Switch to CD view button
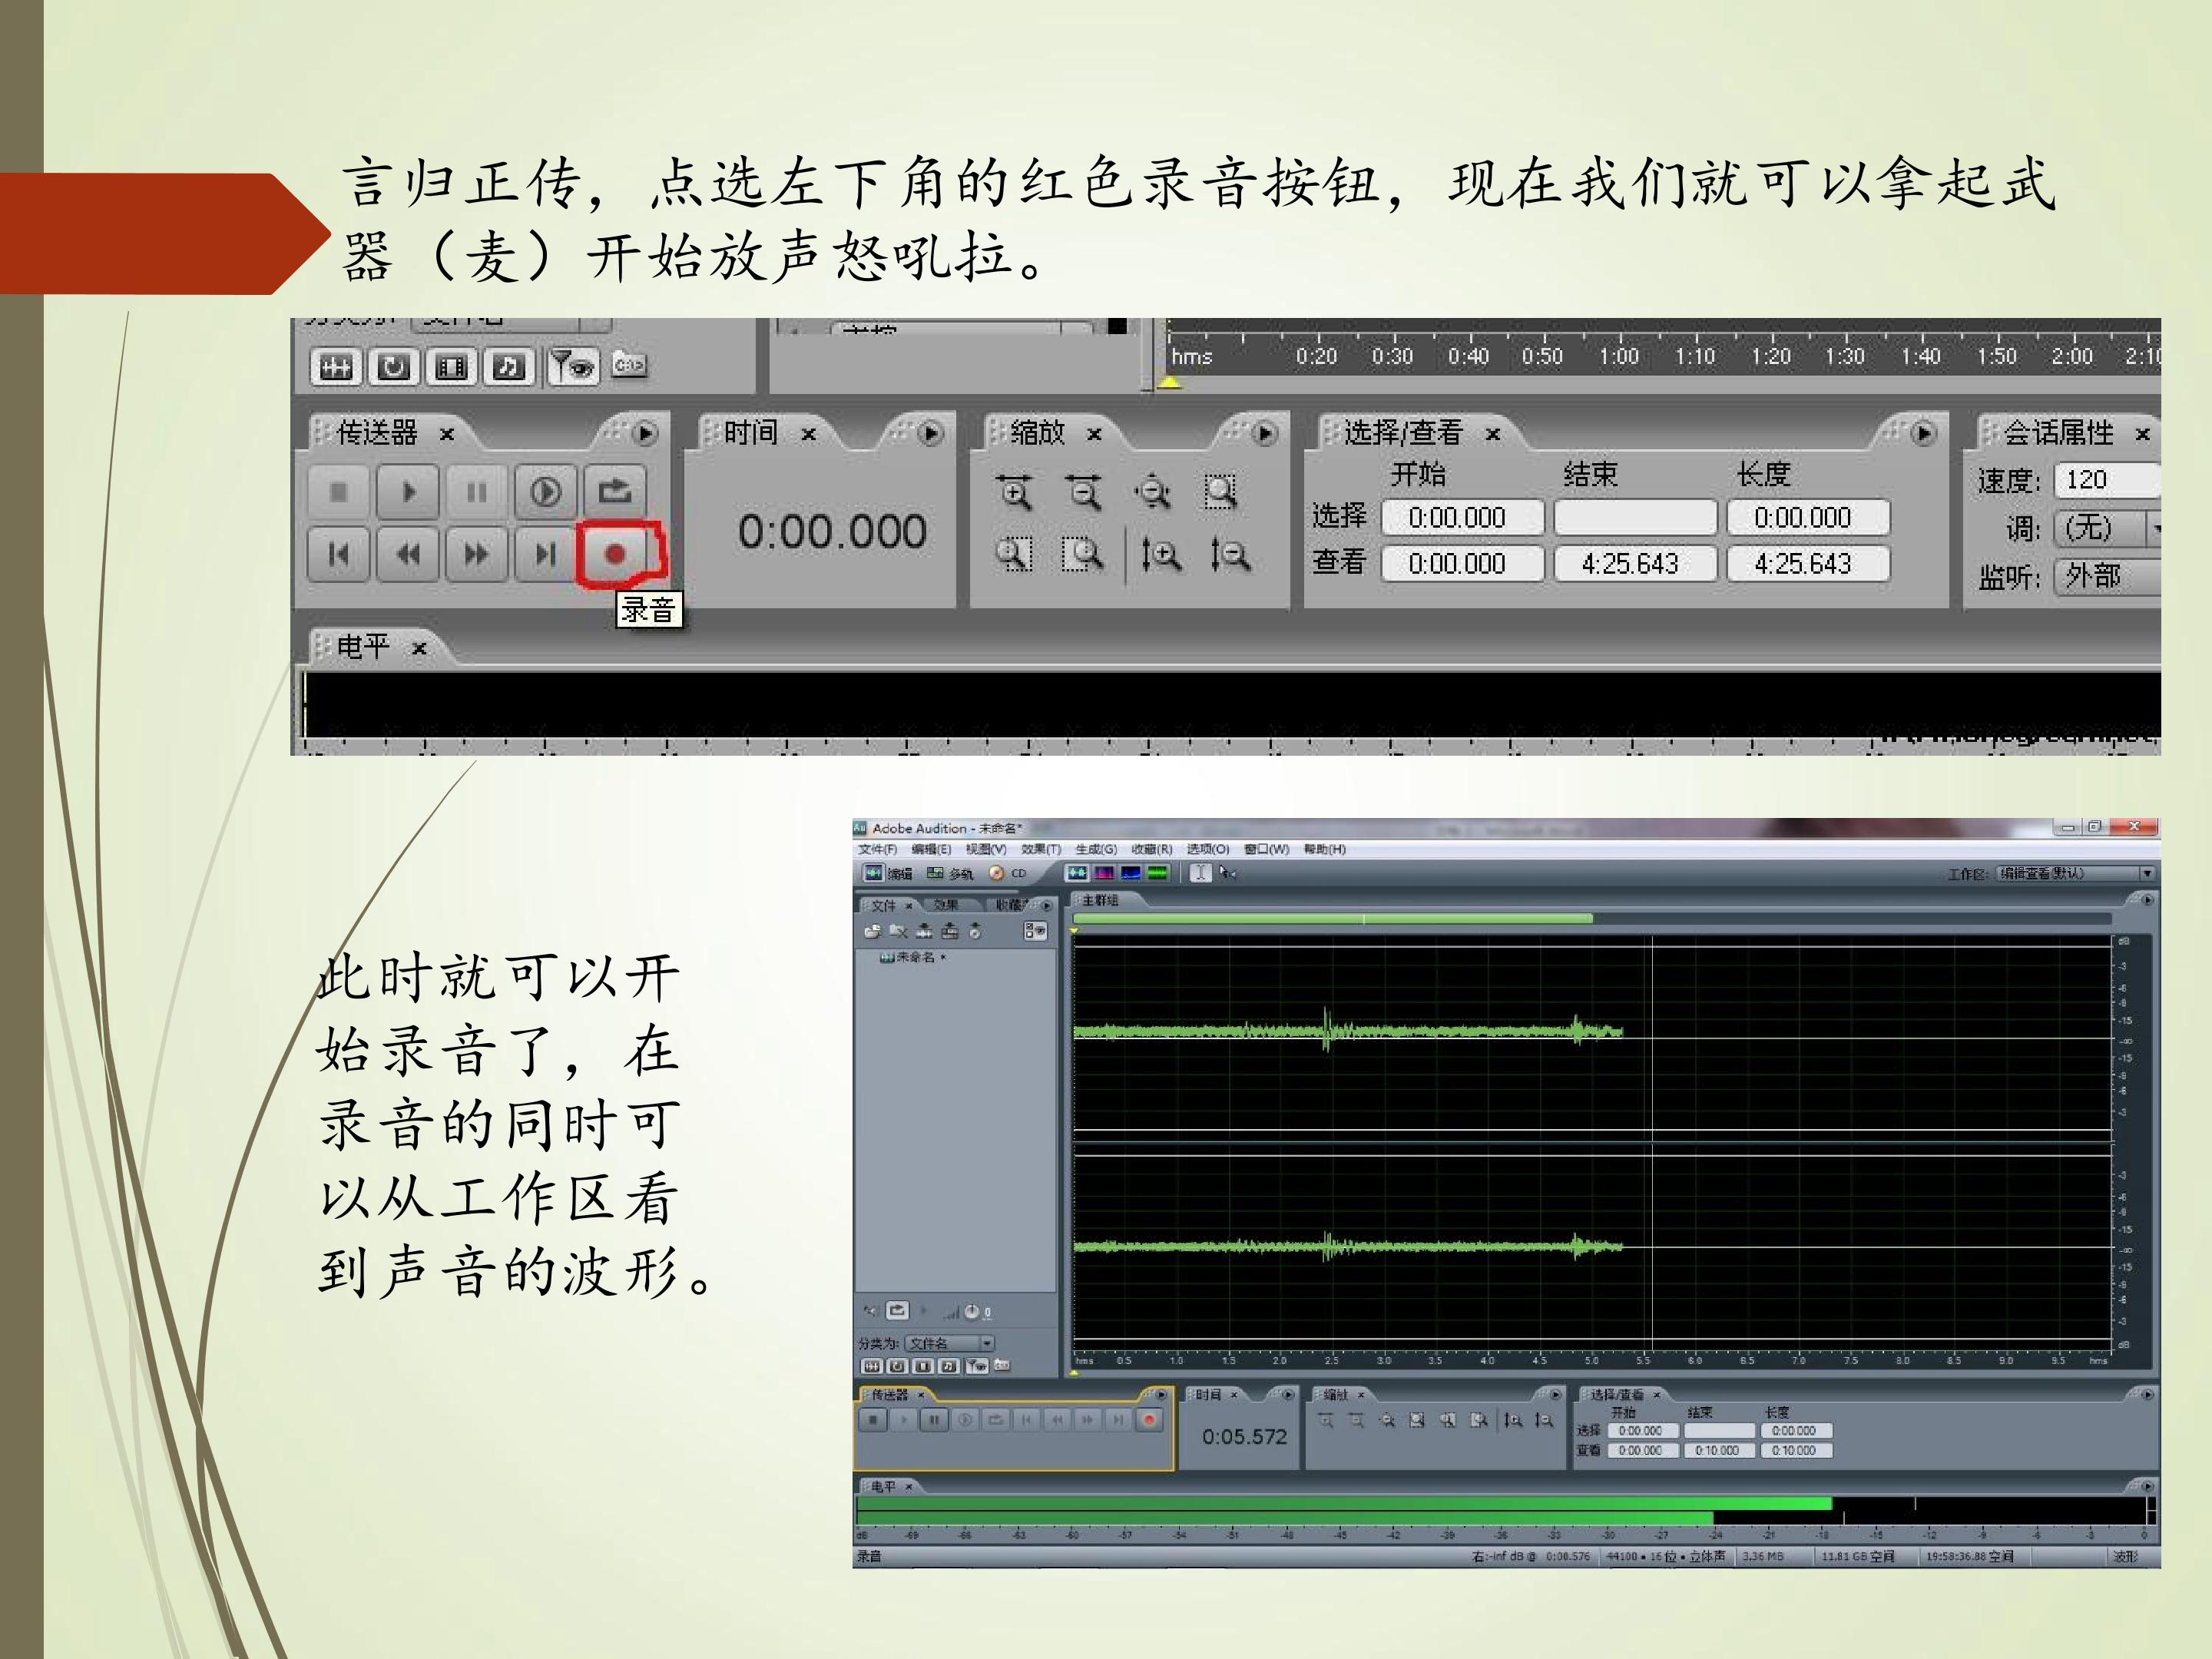The image size is (2212, 1659). [x=1008, y=873]
